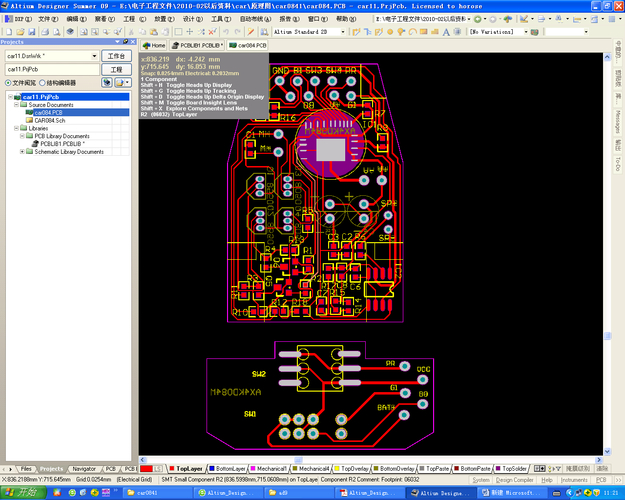Collapse the Libraries tree node
The image size is (625, 500).
point(16,128)
